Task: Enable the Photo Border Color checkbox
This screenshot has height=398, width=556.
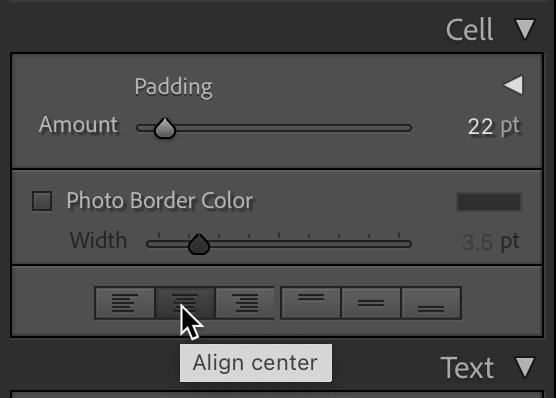Action: [x=42, y=201]
